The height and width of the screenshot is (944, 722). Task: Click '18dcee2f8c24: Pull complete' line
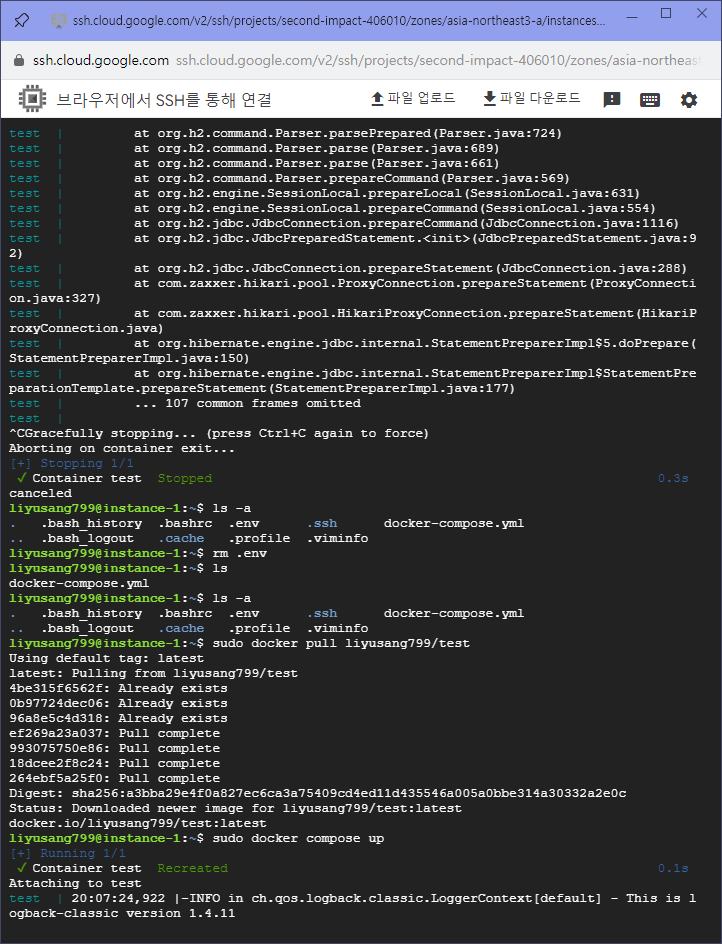[114, 763]
